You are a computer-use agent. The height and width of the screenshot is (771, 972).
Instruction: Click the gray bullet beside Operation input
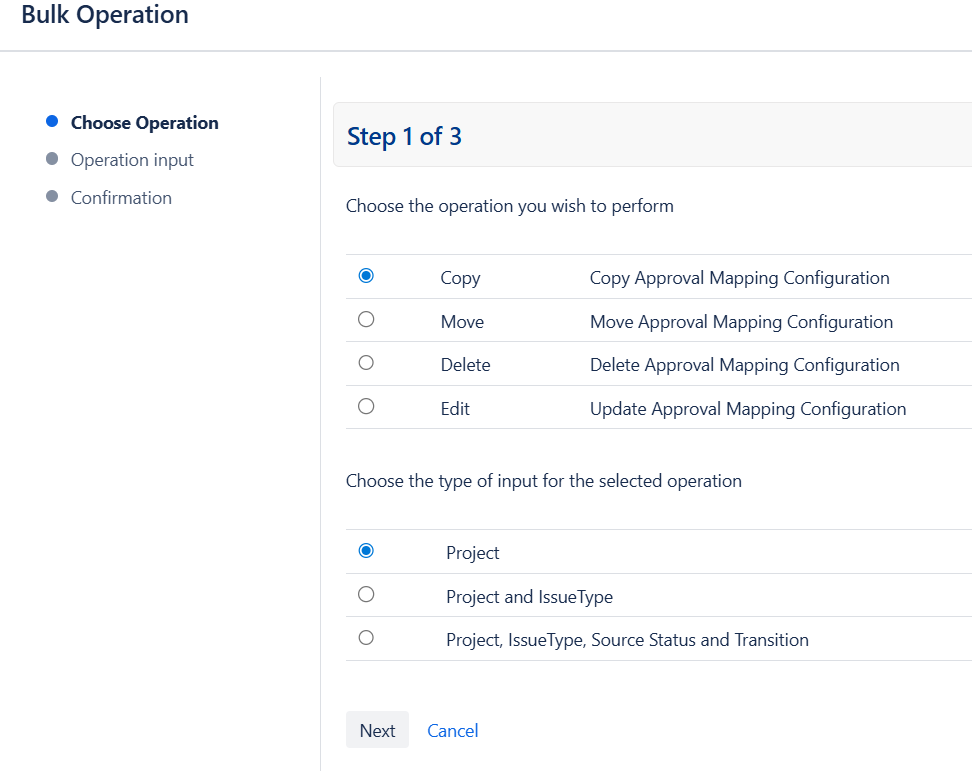52,159
